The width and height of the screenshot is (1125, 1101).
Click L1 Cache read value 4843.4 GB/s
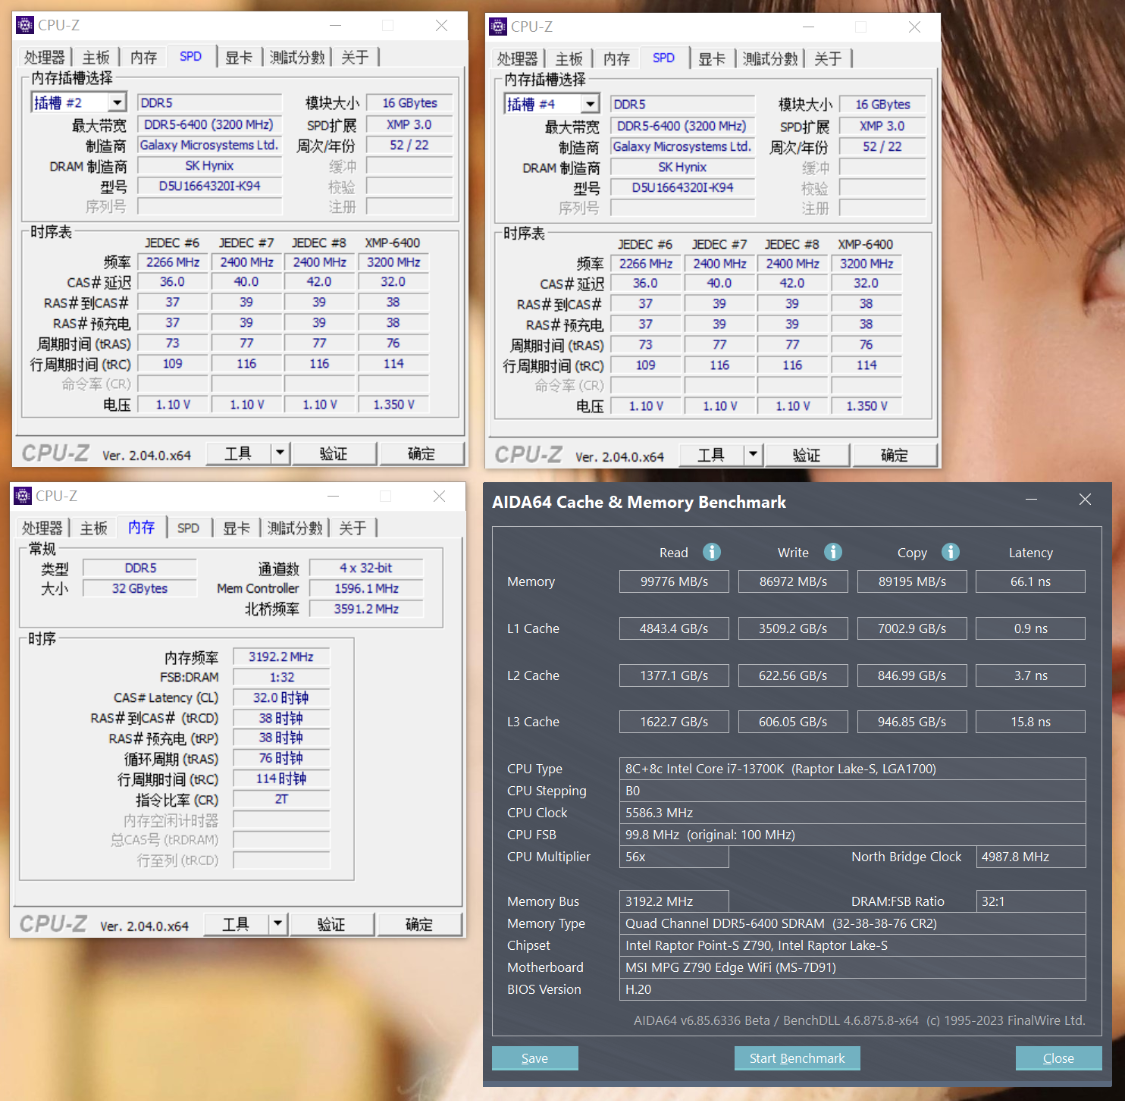[674, 628]
